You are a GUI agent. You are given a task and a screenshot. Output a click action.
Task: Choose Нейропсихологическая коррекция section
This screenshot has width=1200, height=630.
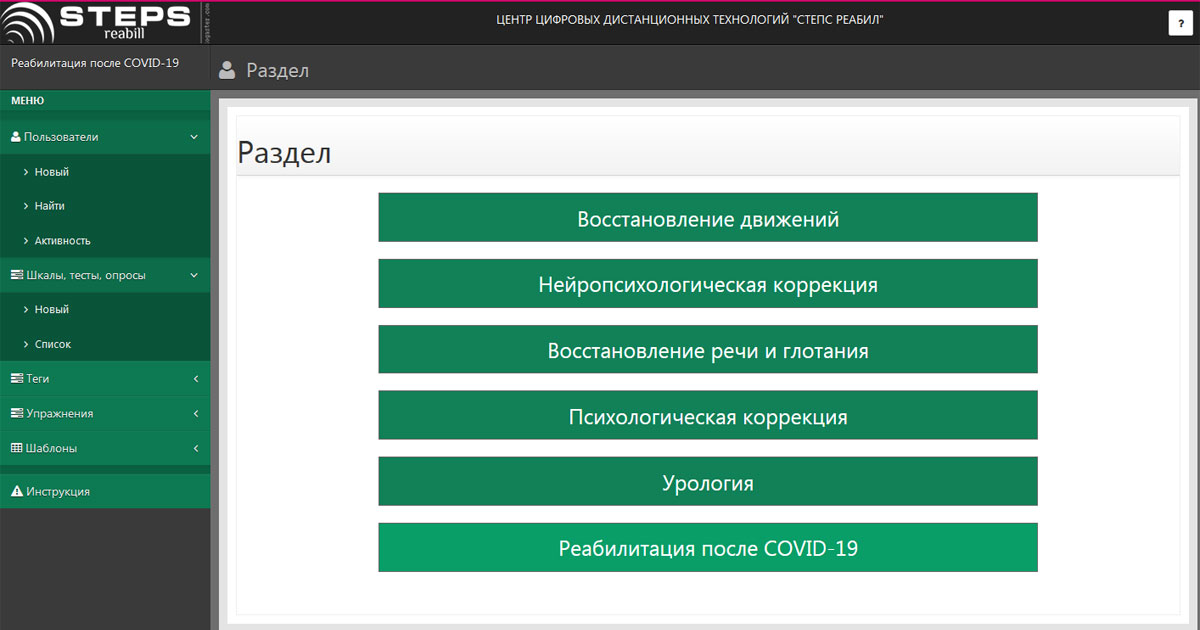[x=707, y=284]
